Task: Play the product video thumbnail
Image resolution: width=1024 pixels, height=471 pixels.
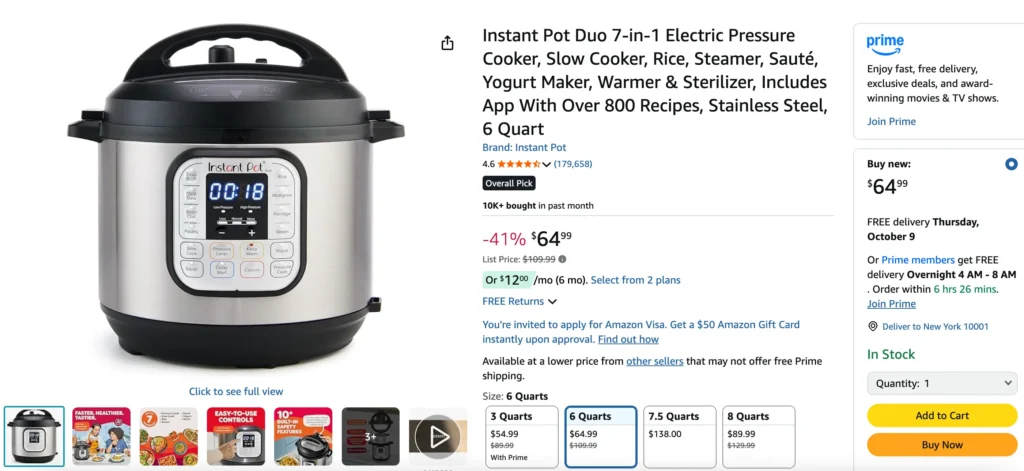Action: [x=437, y=436]
